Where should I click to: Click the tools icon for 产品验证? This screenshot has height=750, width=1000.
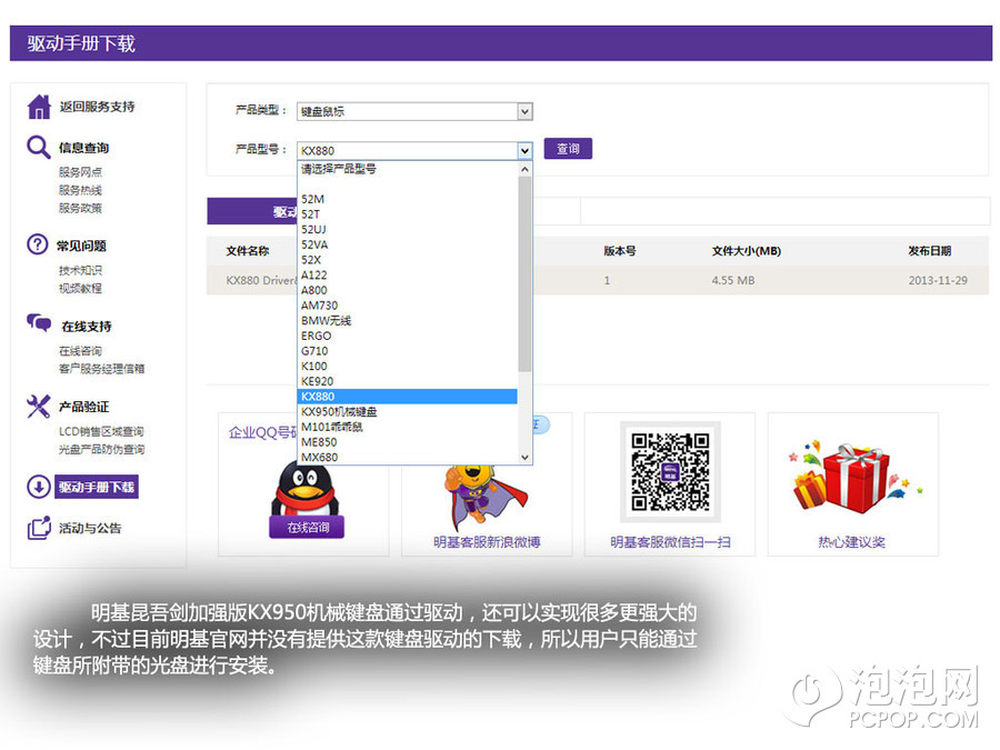click(38, 406)
